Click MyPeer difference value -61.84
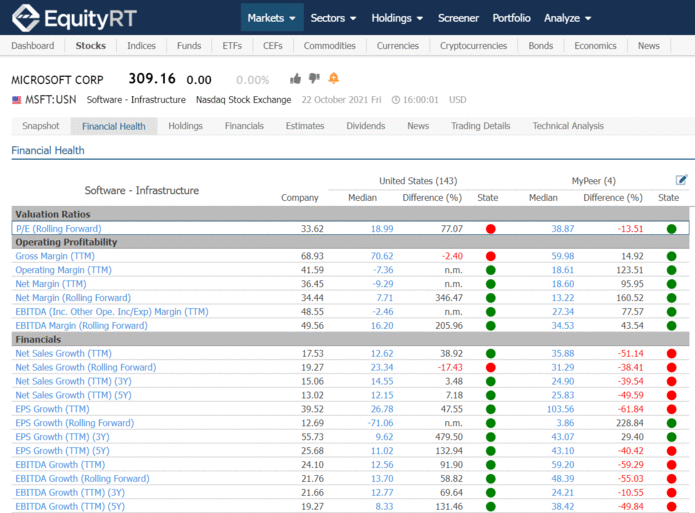The image size is (695, 513). click(x=630, y=409)
